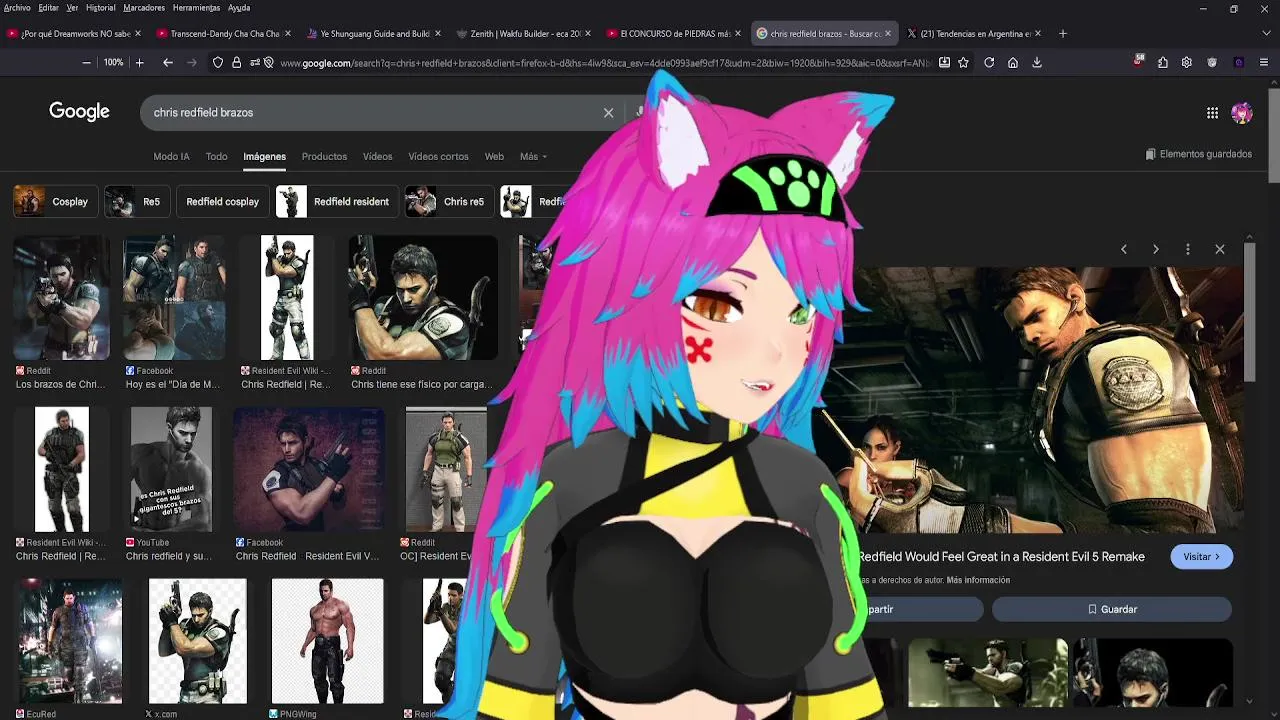Clear the Google search box text
1280x720 pixels.
tap(608, 113)
